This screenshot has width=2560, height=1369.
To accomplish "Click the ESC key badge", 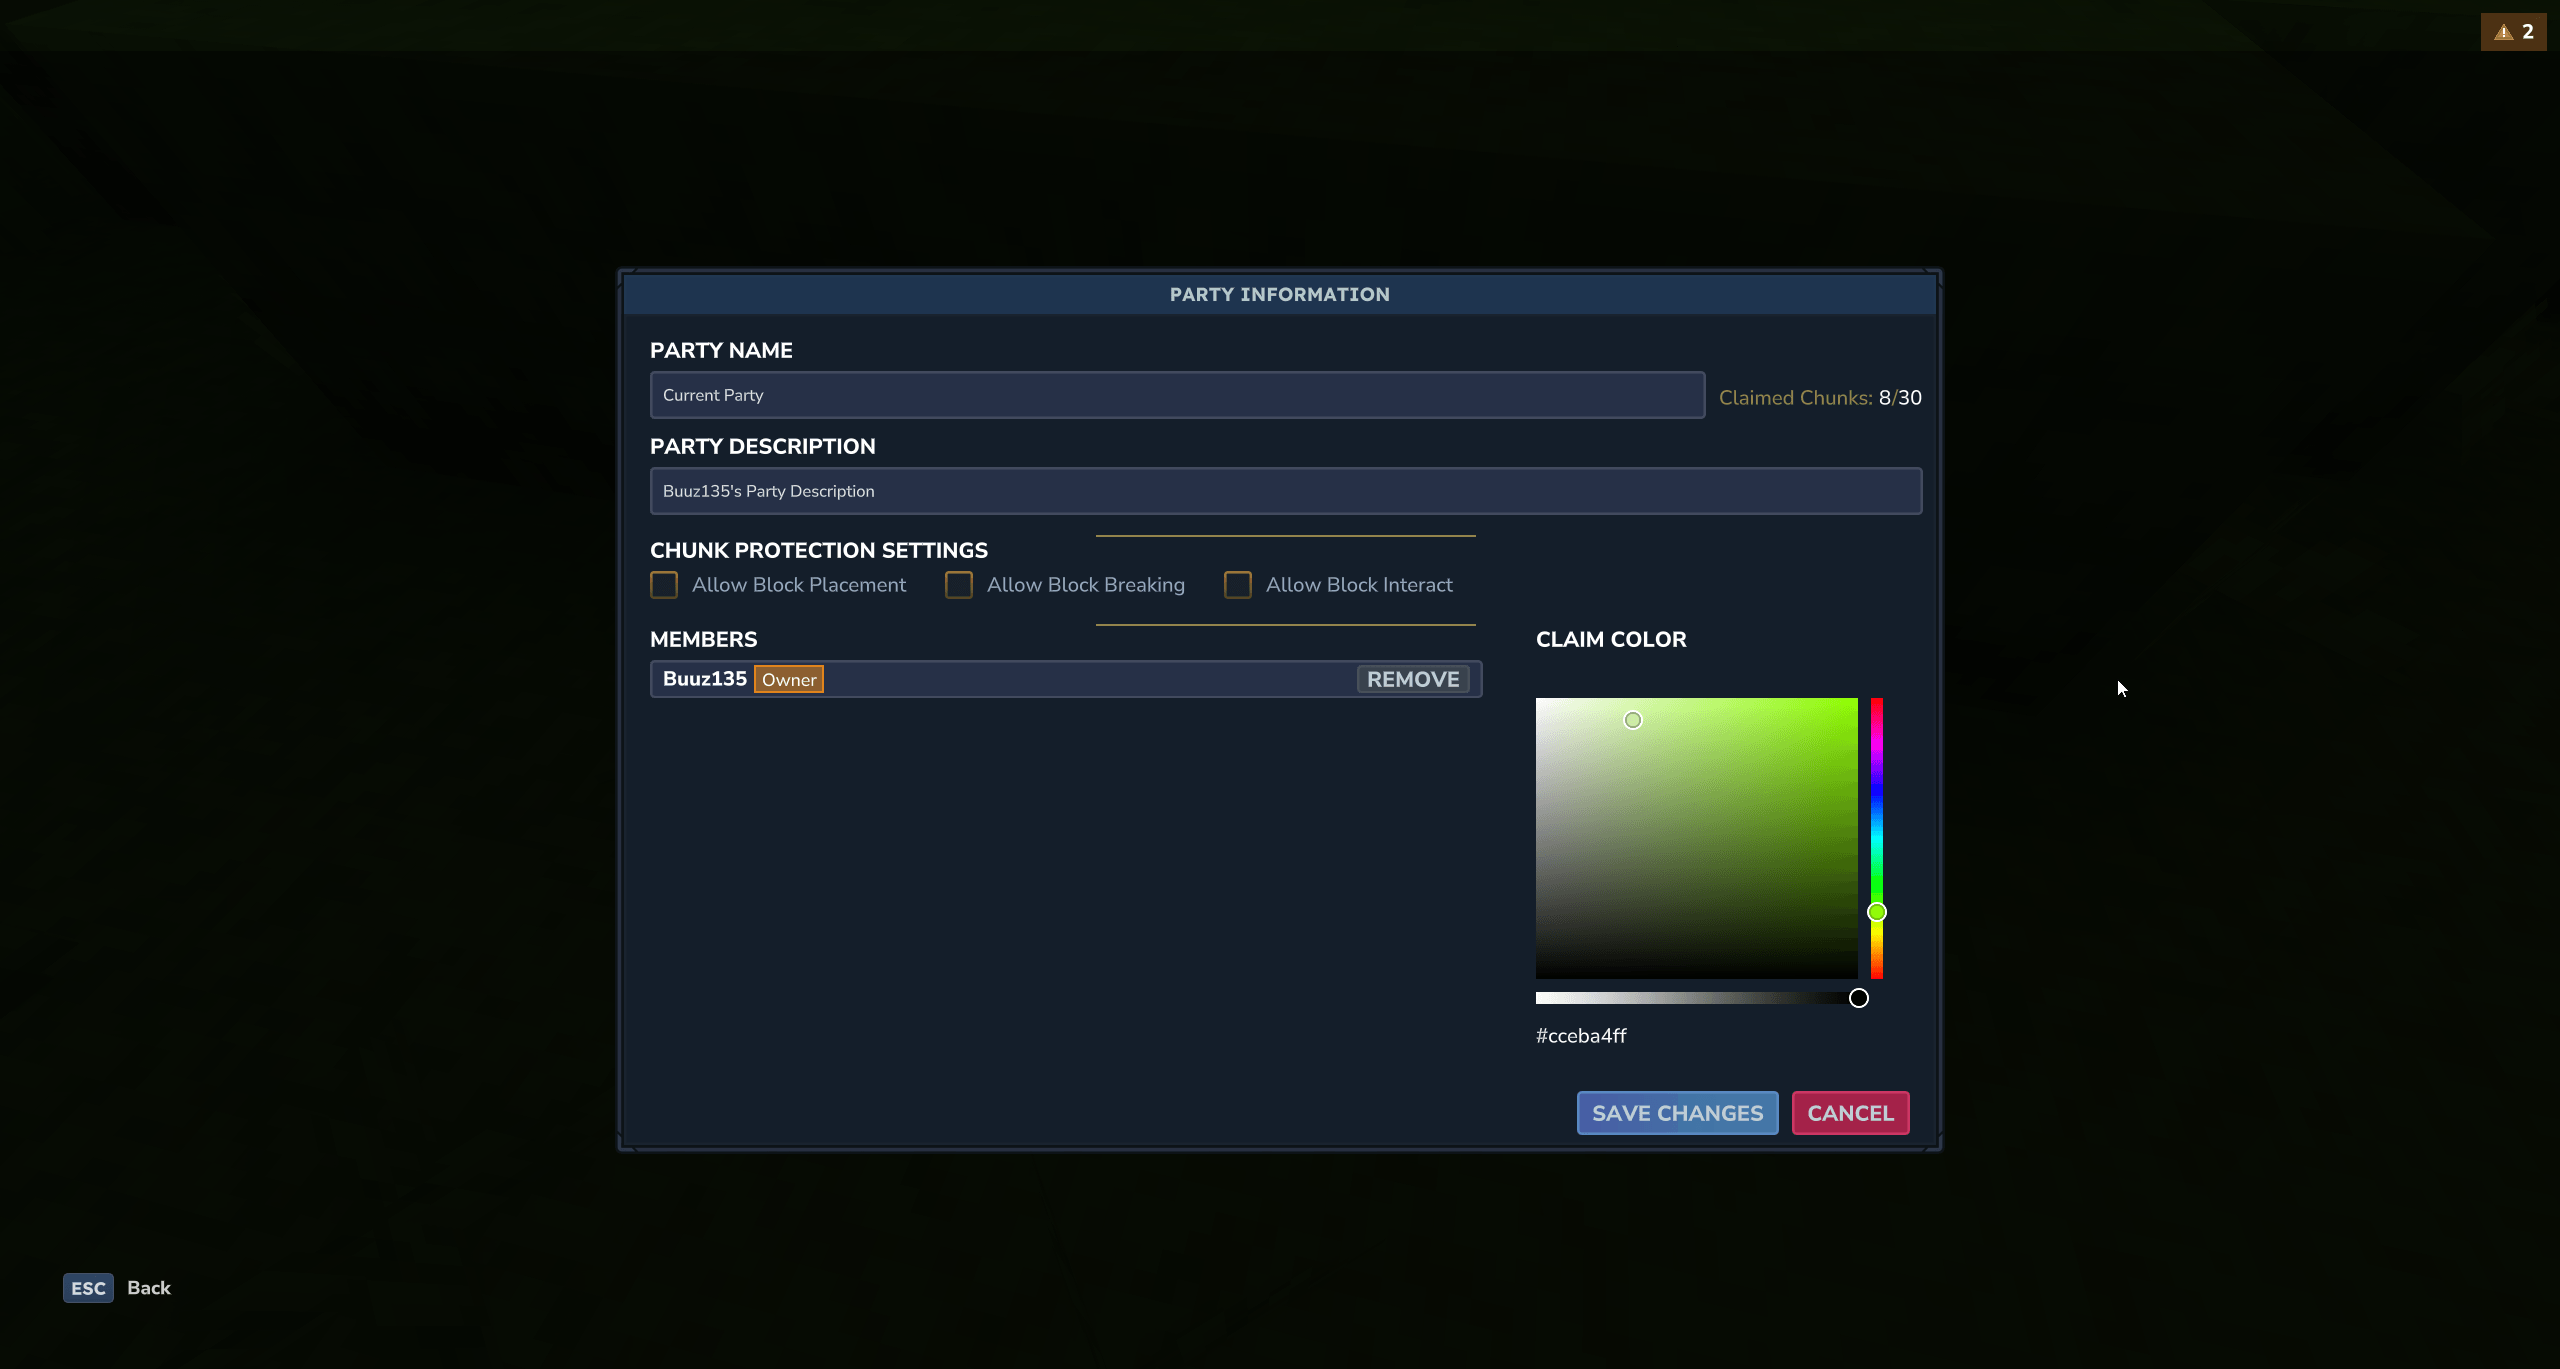I will 88,1288.
